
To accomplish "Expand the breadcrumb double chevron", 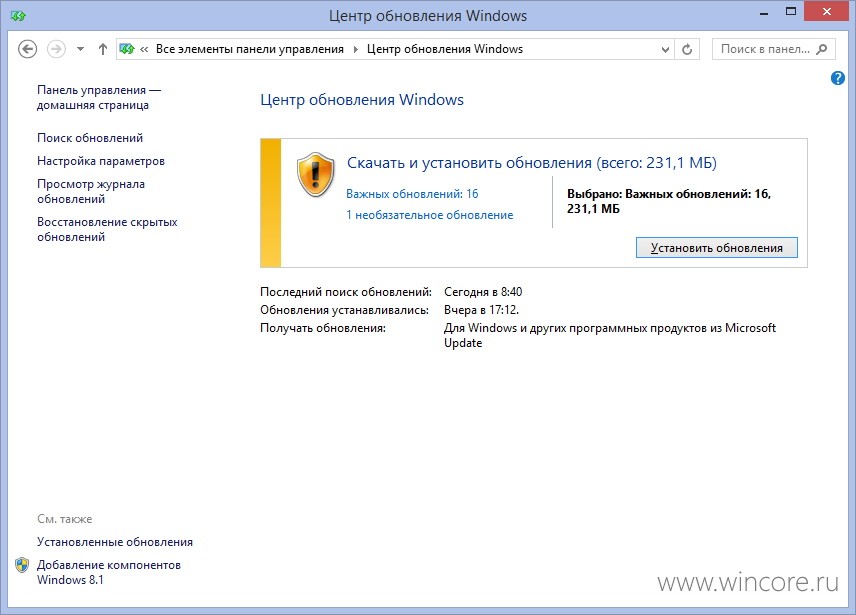I will click(x=144, y=50).
